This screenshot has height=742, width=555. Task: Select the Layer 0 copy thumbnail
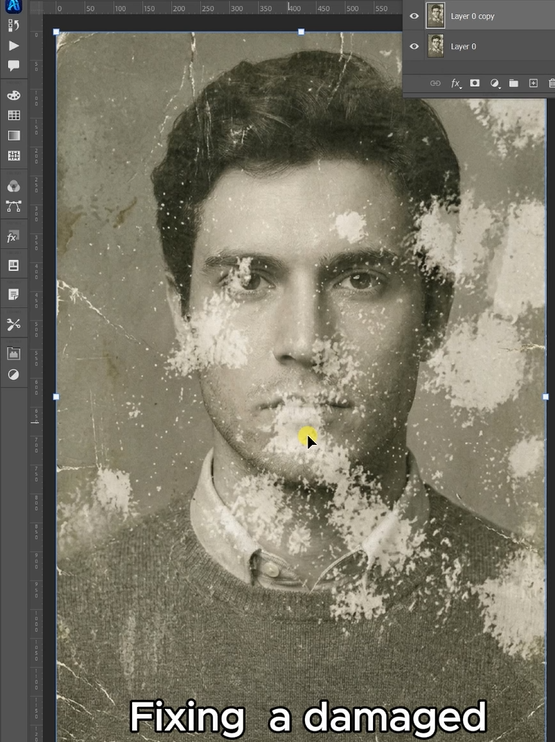[x=435, y=16]
